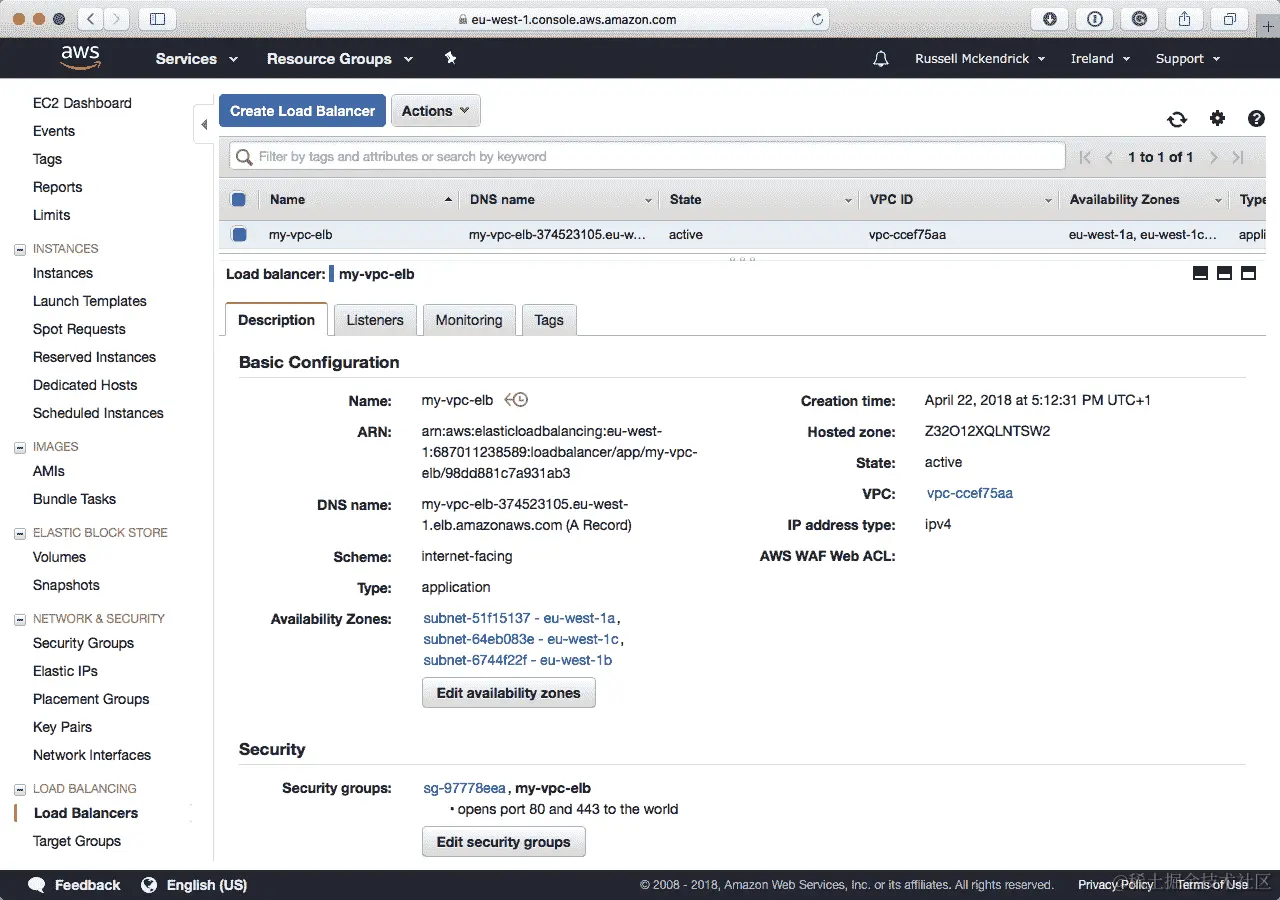The image size is (1280, 900).
Task: Go to last page of results icon
Action: pos(1238,157)
